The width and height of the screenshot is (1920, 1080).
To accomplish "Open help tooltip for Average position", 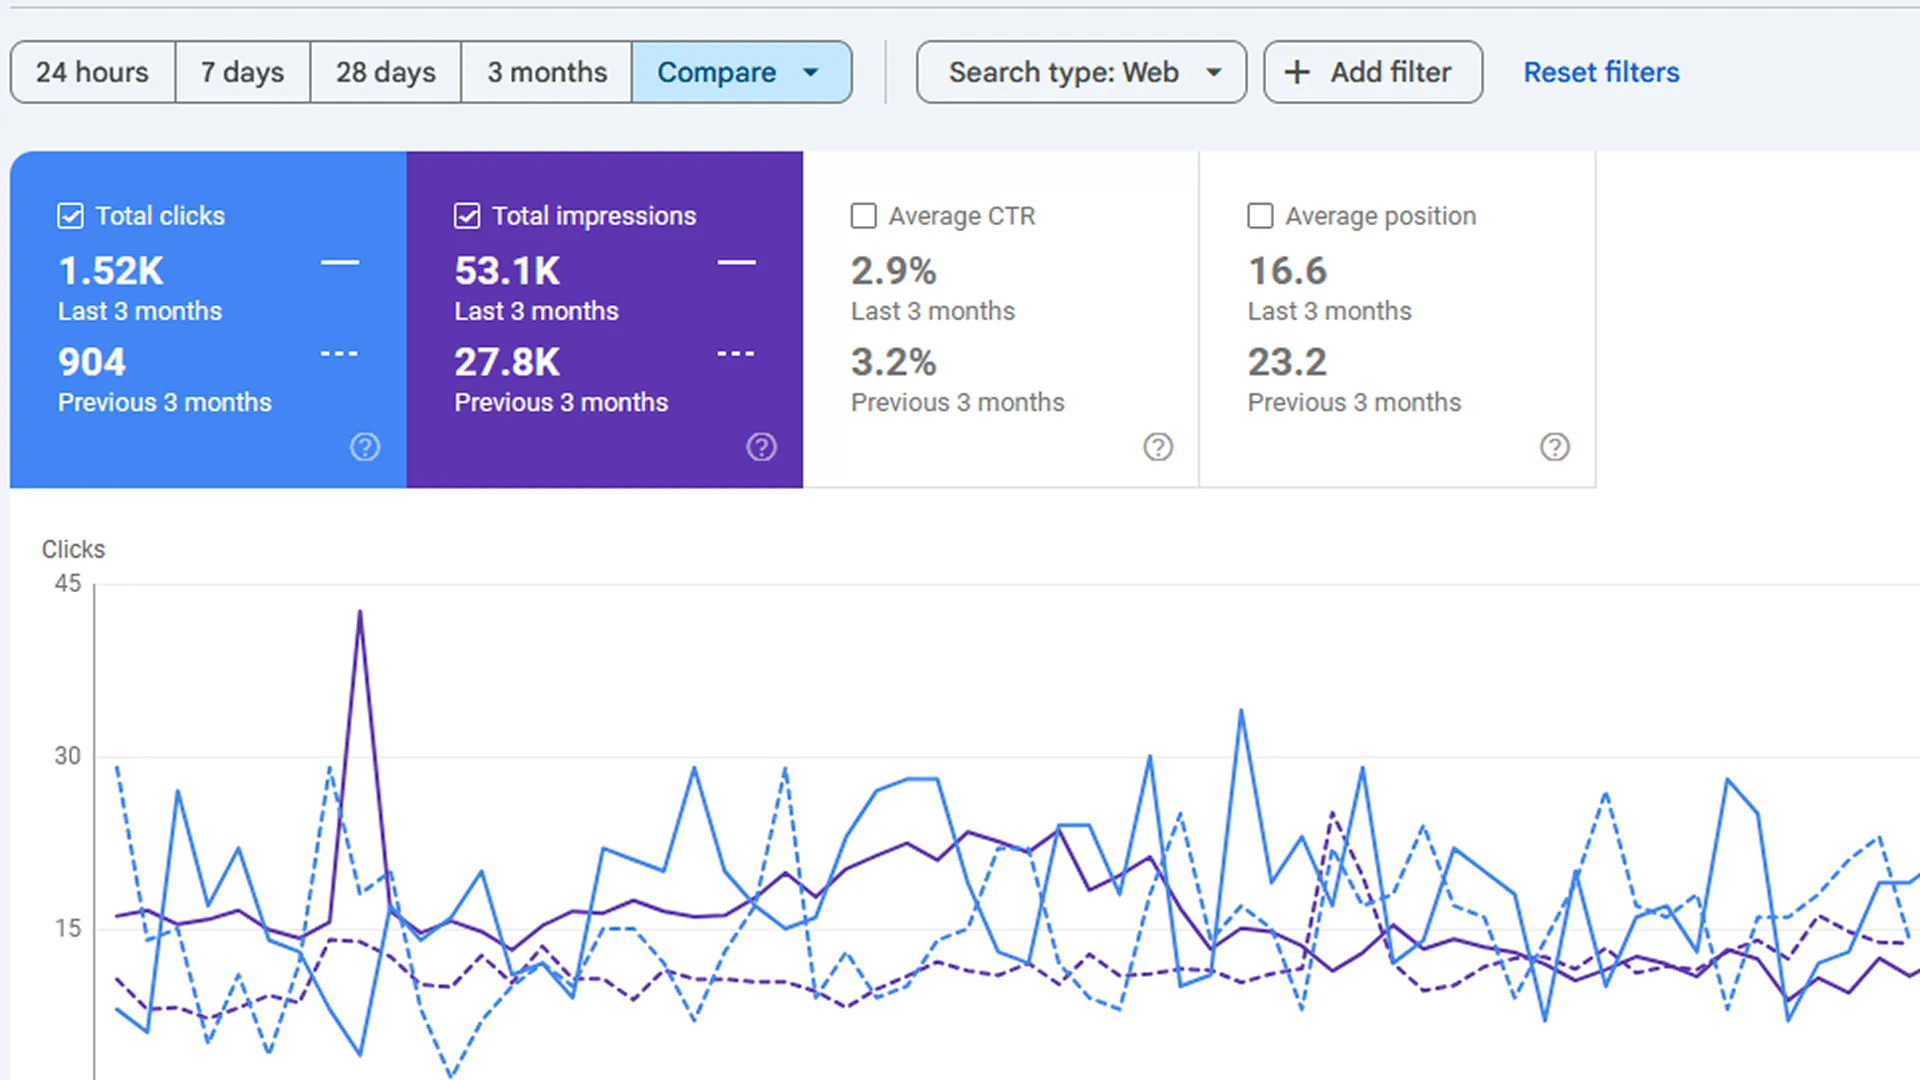I will 1554,447.
